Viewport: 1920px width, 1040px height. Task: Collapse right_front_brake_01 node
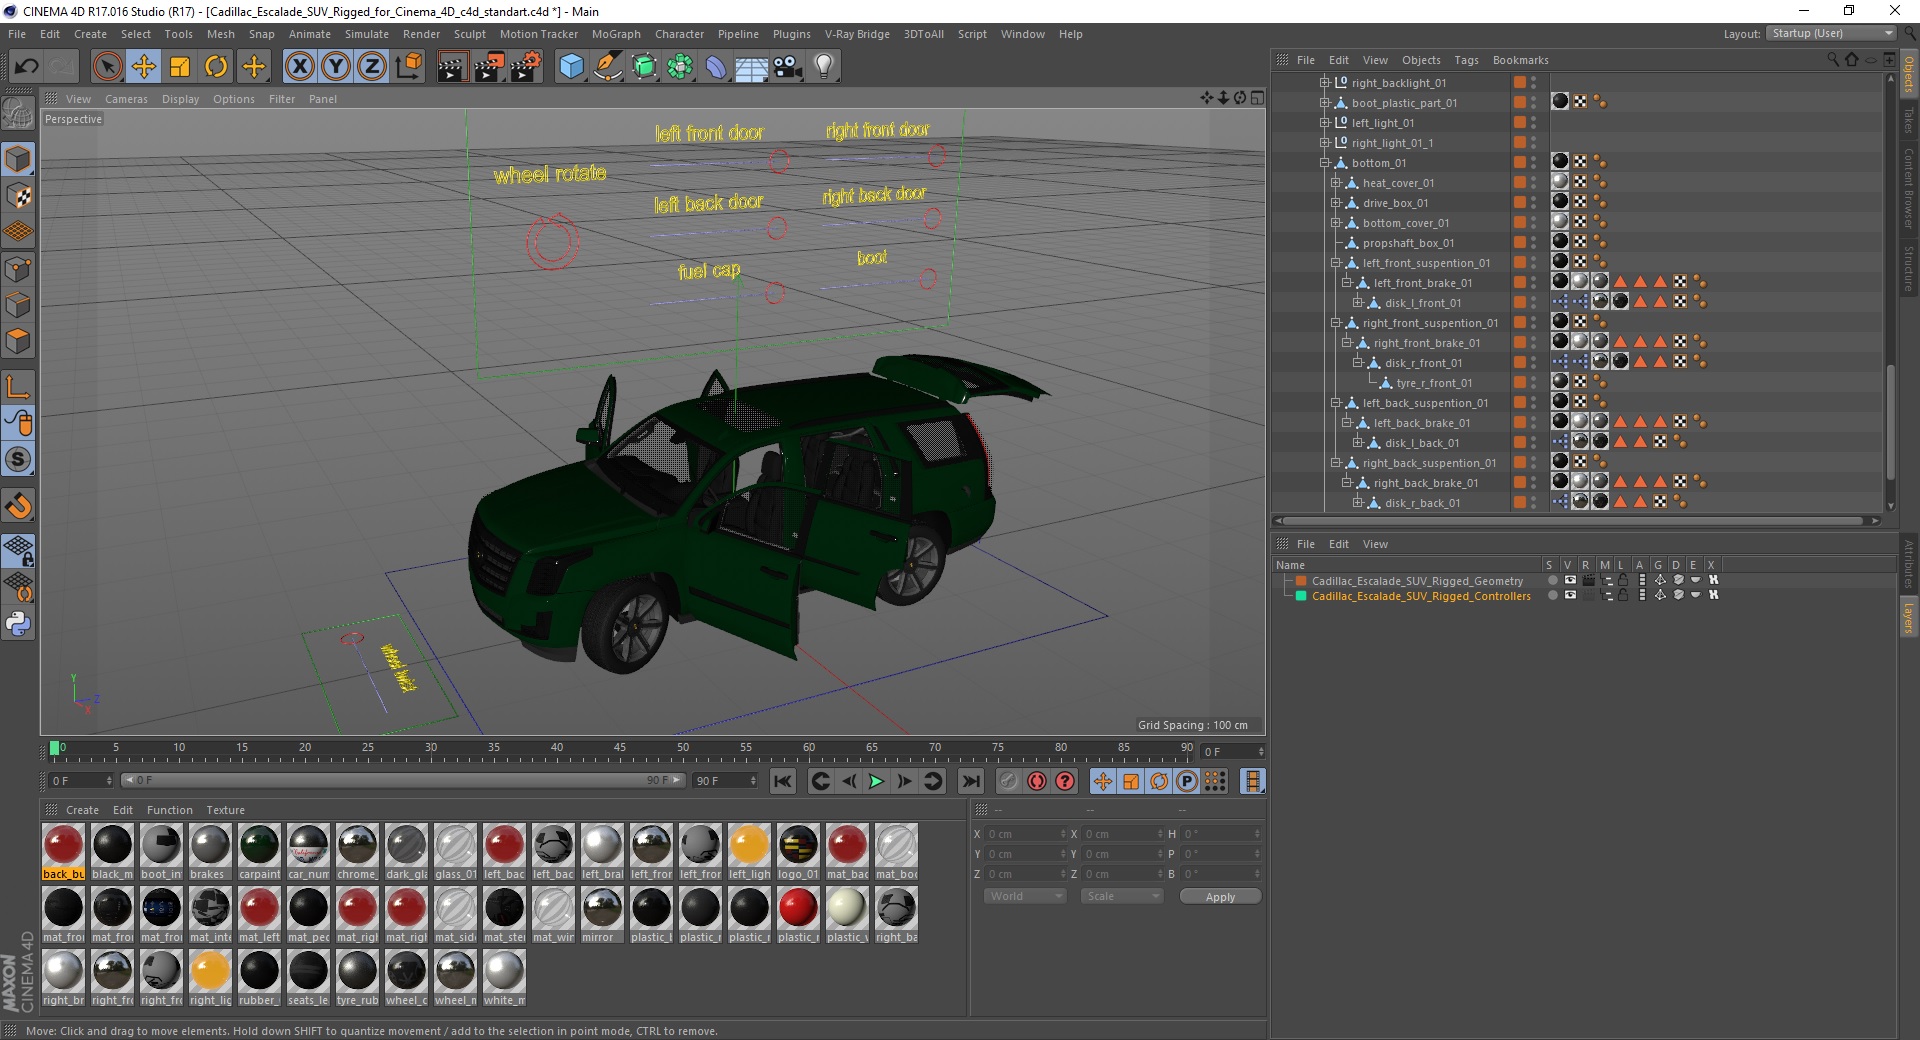tap(1346, 343)
